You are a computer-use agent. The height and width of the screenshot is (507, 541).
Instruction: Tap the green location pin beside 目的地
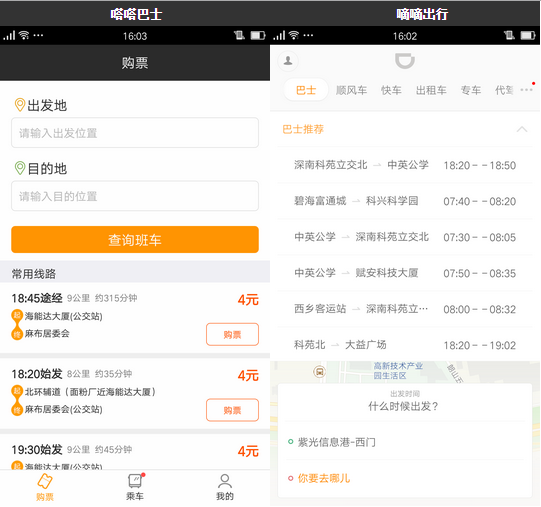(x=20, y=168)
